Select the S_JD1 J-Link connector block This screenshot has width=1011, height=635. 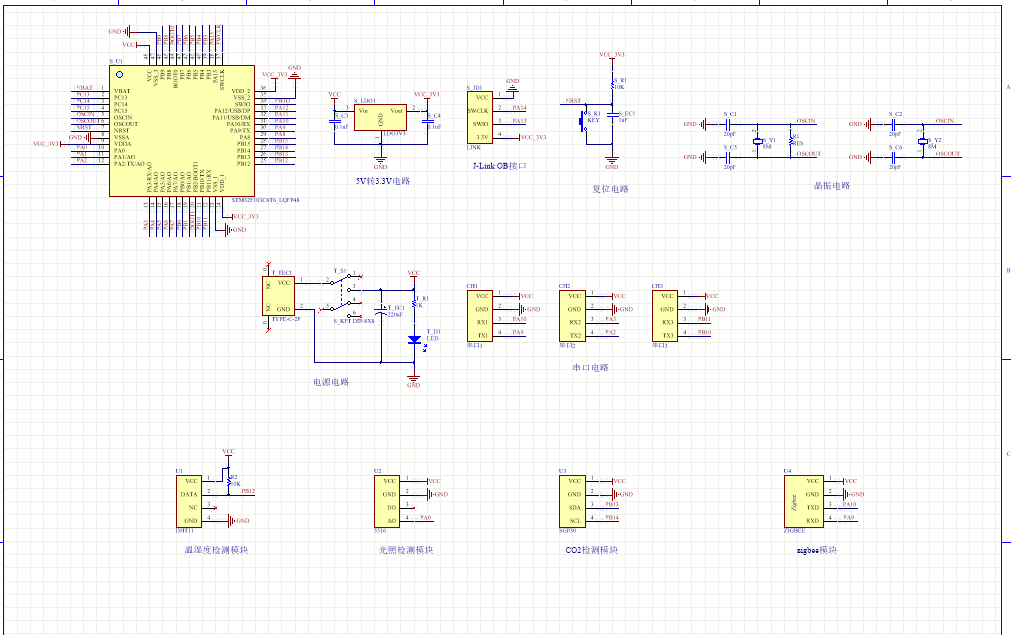(x=481, y=117)
